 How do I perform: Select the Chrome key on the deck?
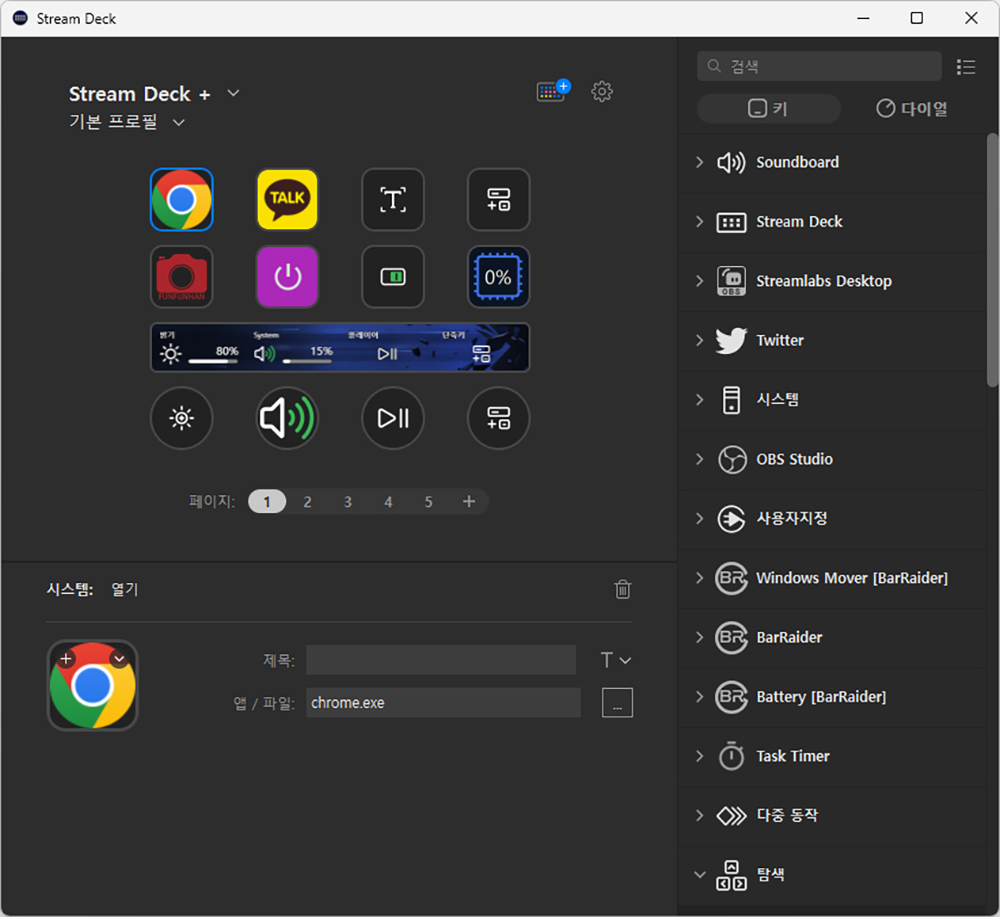182,200
